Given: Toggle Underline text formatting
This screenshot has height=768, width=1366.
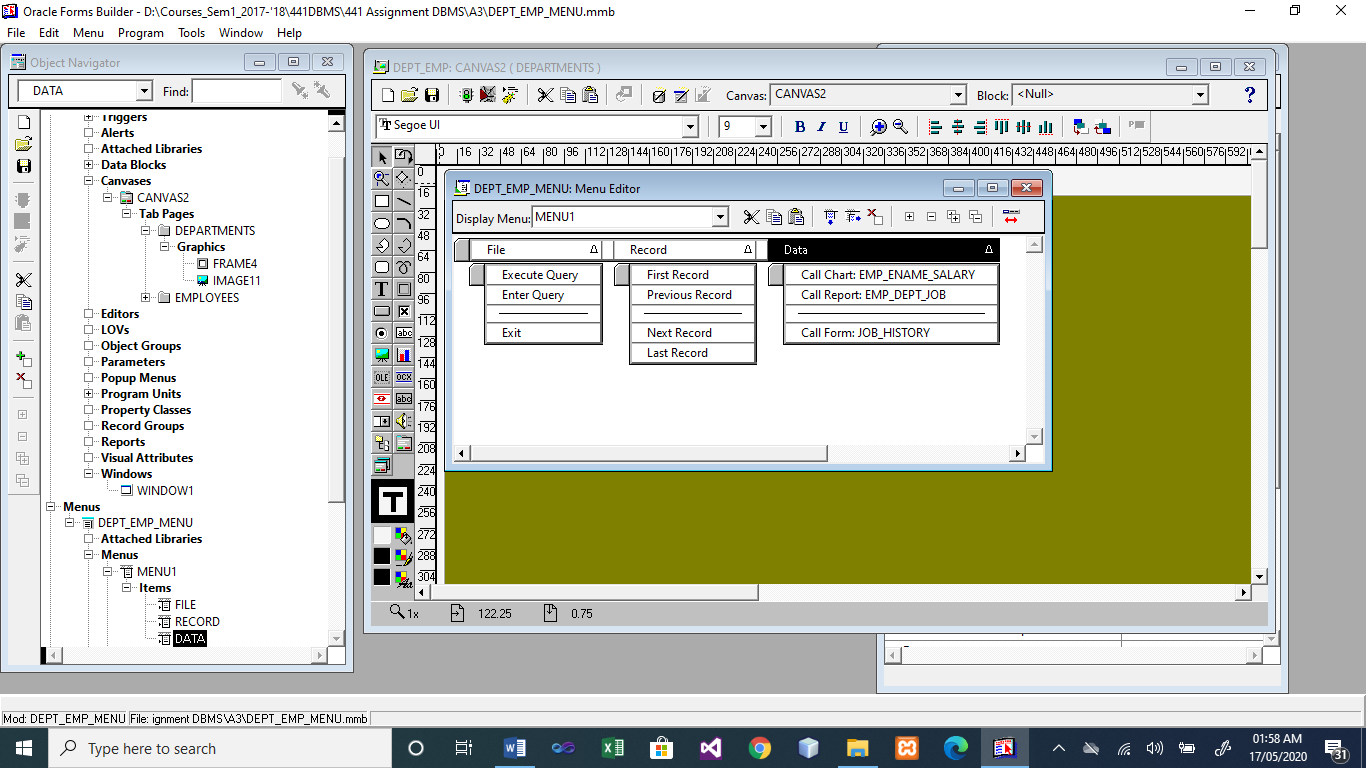Looking at the screenshot, I should [844, 127].
